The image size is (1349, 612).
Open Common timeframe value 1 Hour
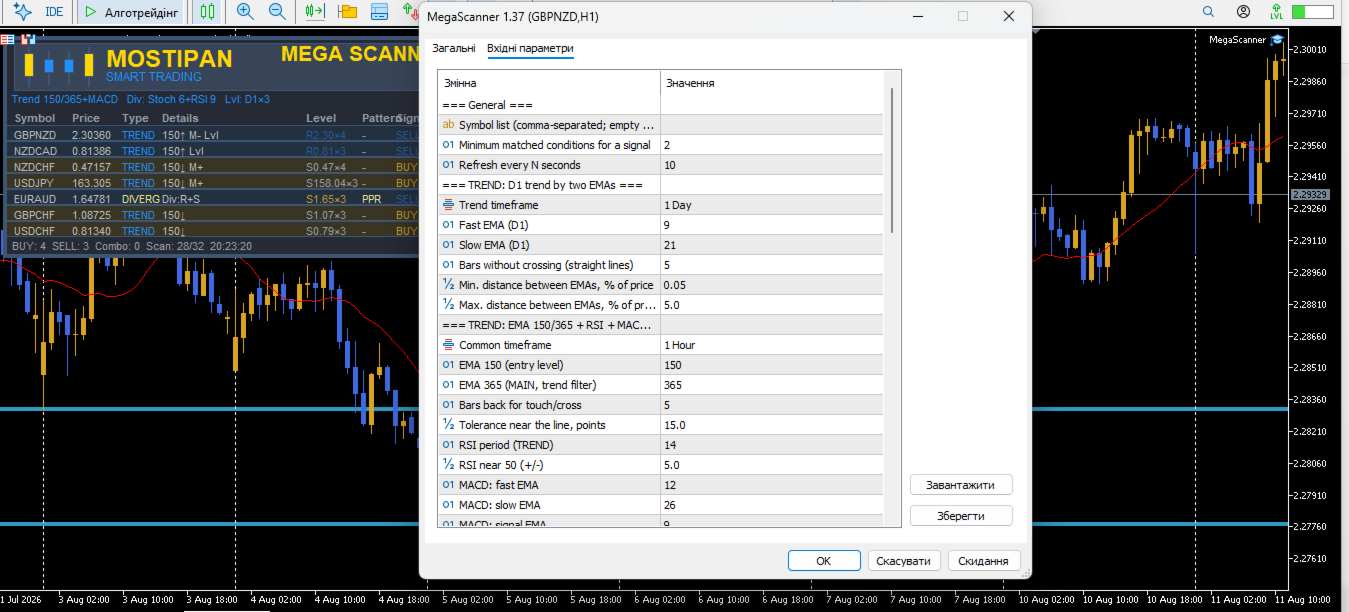771,345
